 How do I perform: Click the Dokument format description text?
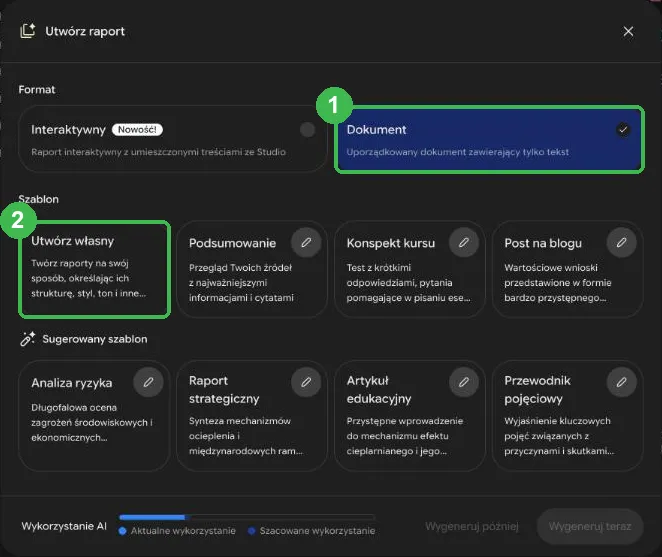458,152
